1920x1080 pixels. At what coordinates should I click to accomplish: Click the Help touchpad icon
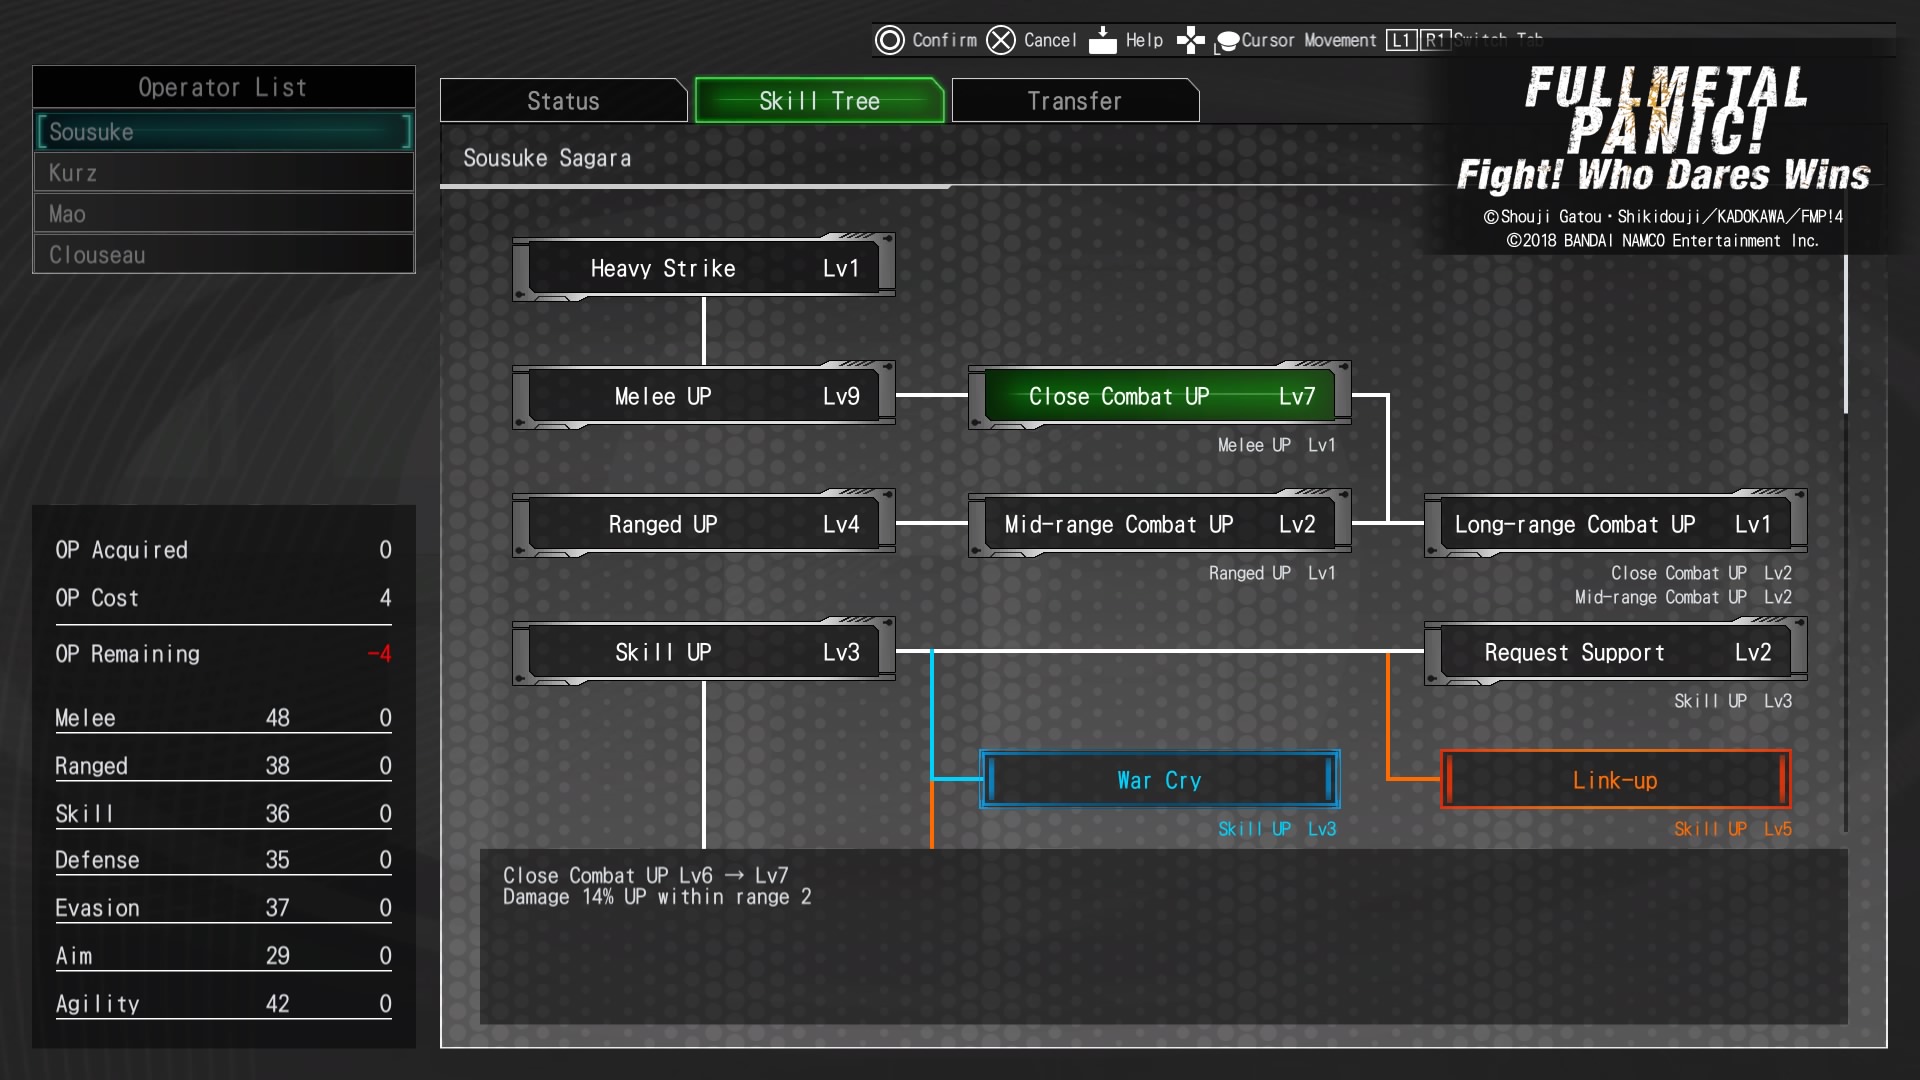[x=1102, y=40]
